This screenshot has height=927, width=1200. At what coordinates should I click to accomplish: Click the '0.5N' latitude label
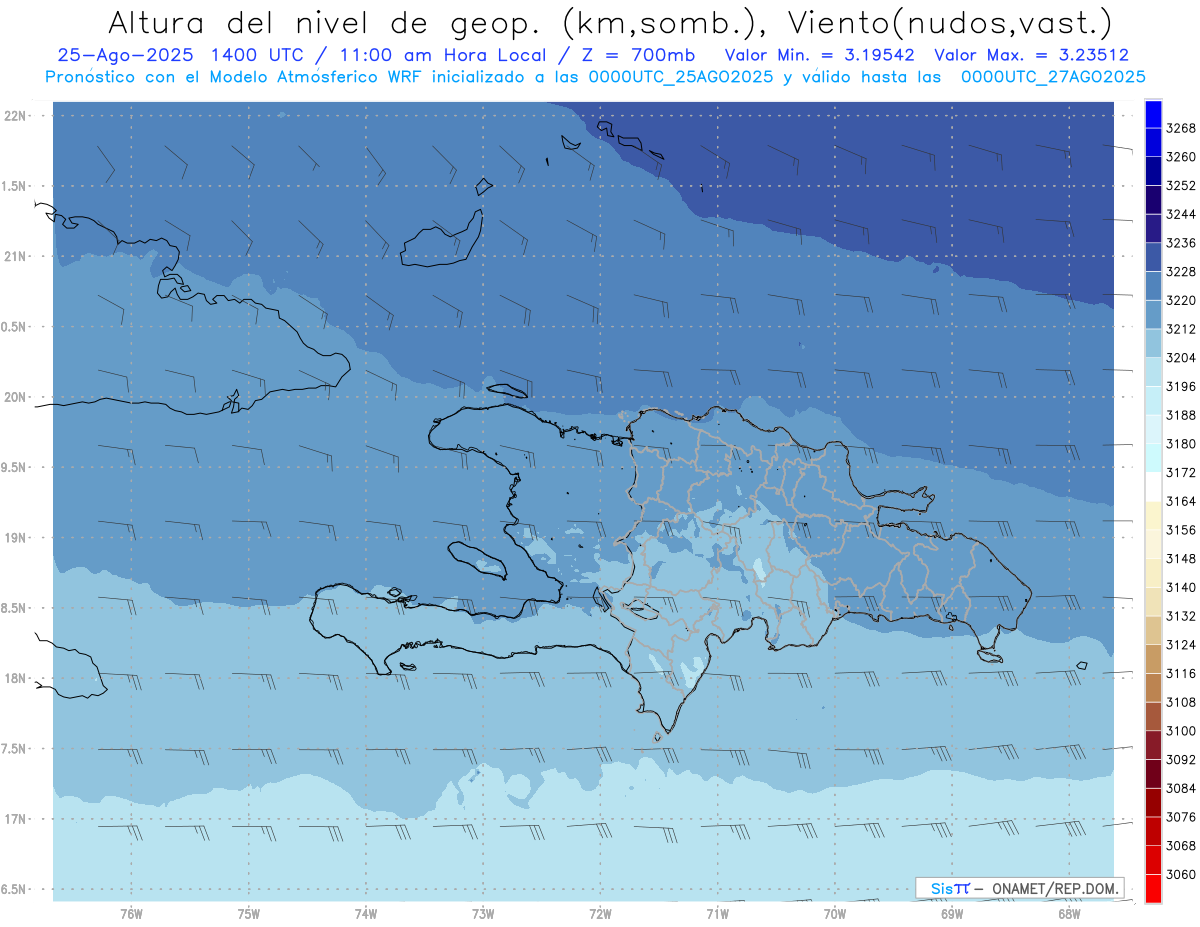point(15,327)
